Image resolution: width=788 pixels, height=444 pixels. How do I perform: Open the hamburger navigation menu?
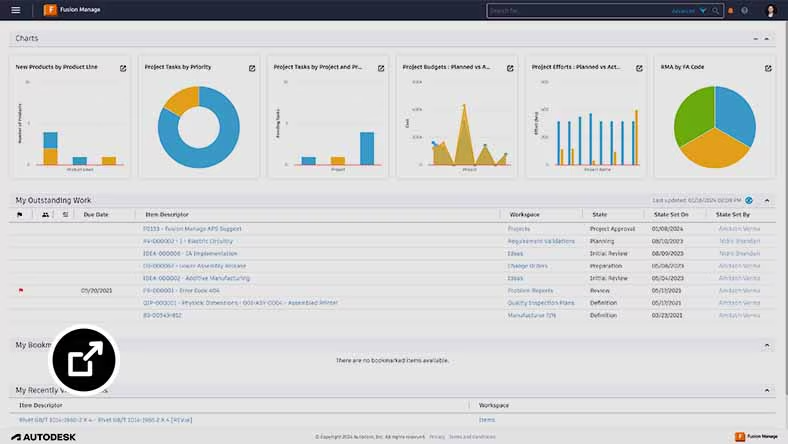coord(16,10)
